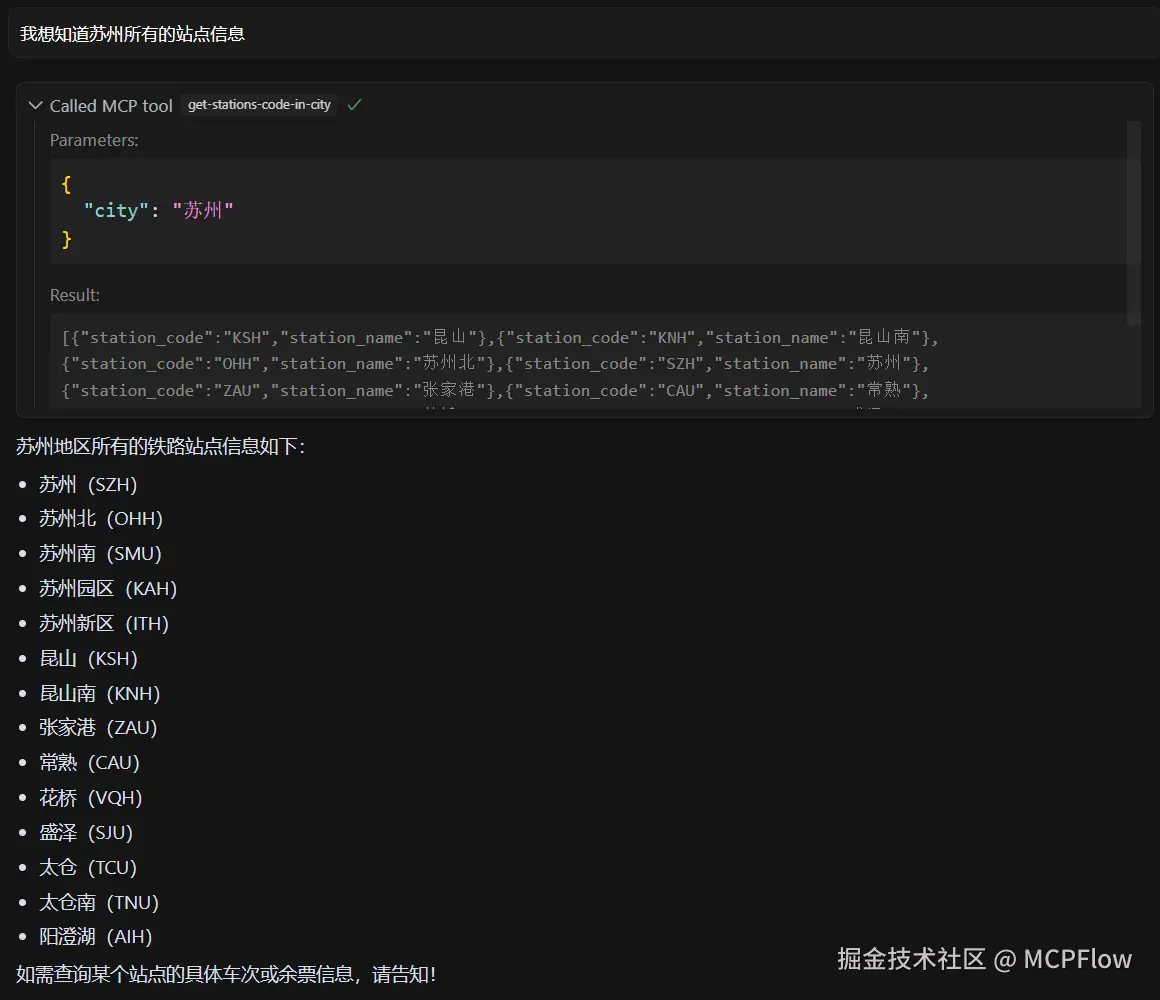Screen dimensions: 1160x1000
Task: Collapse the Called MCP tool section
Action: (x=35, y=105)
